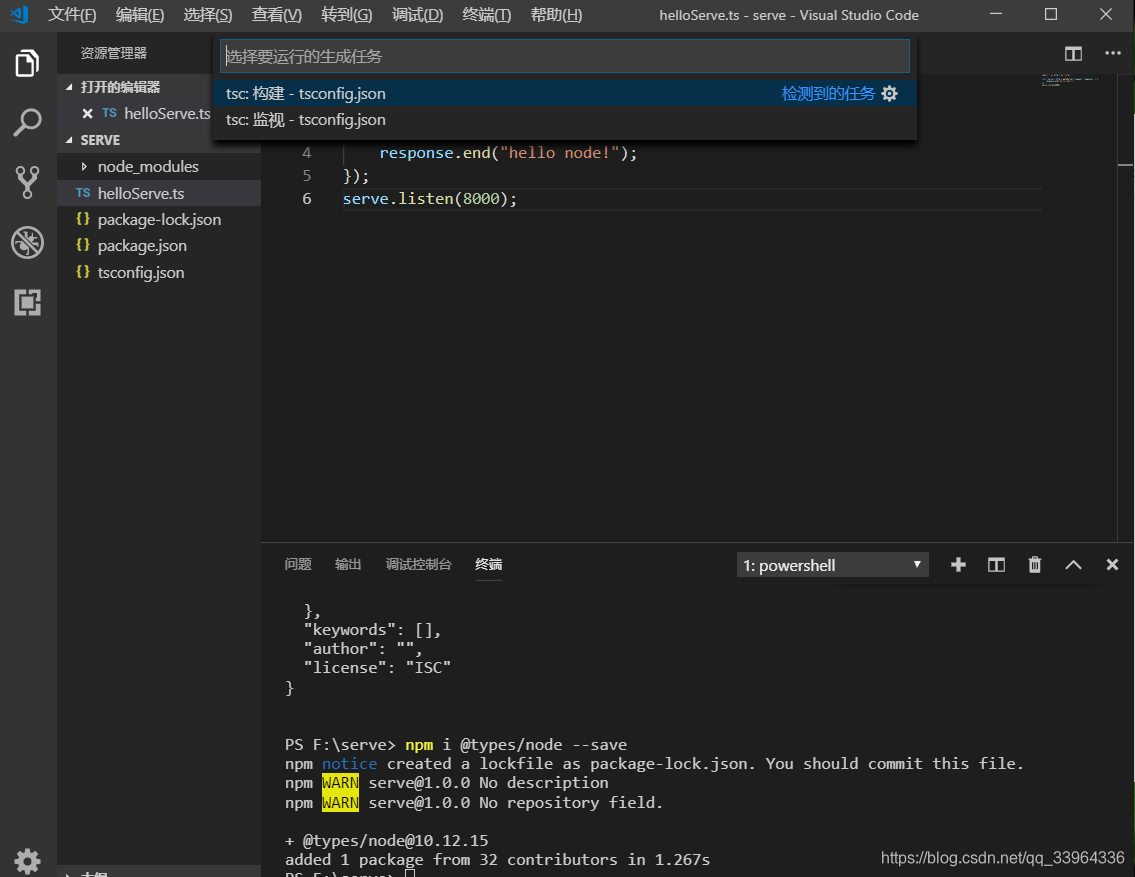The height and width of the screenshot is (877, 1135).
Task: Open the editor more actions ellipsis
Action: point(1113,53)
